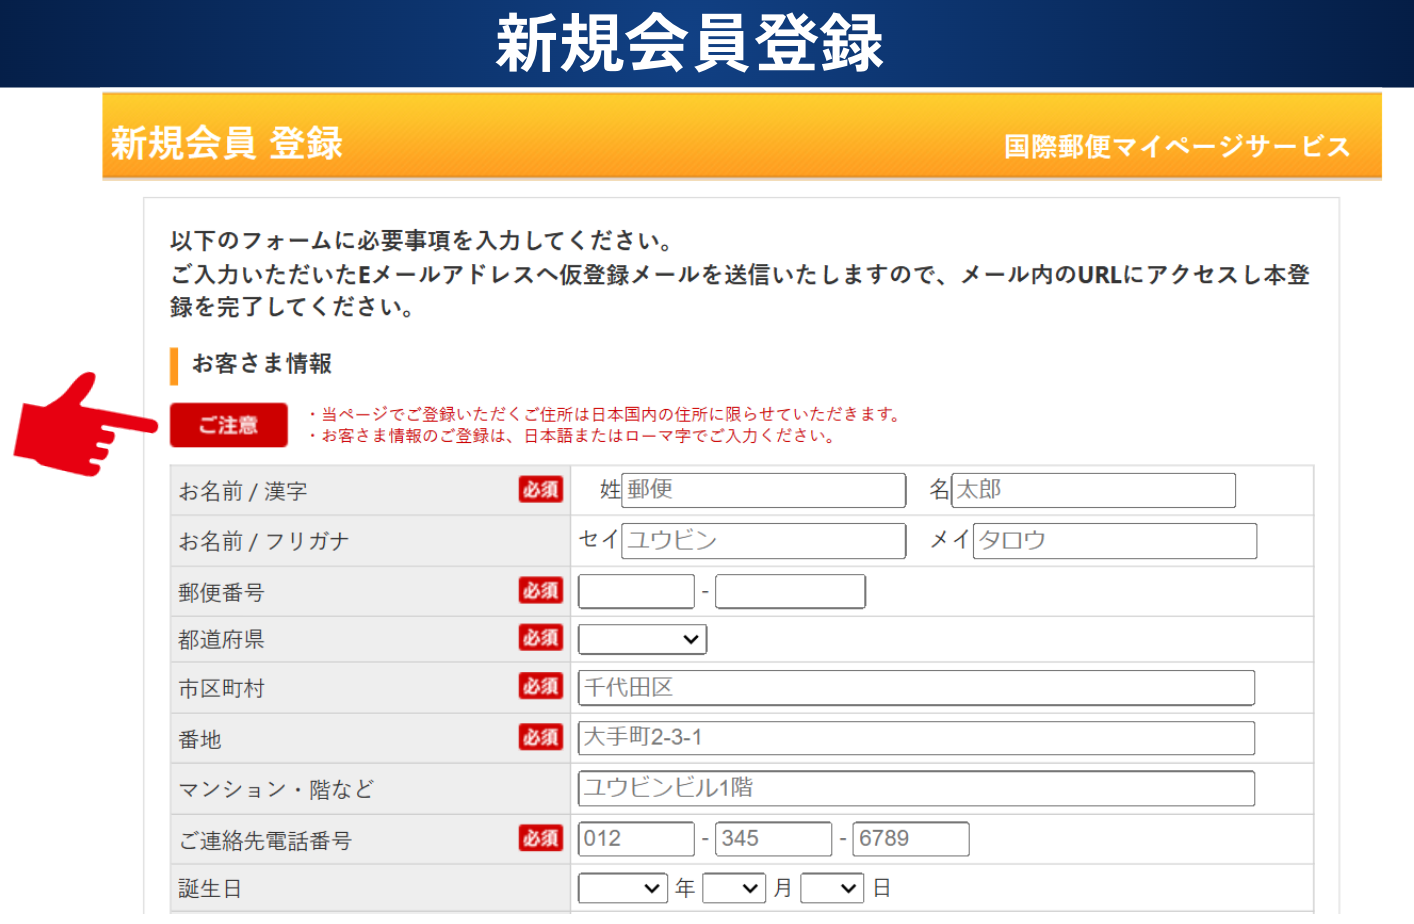1414x924 pixels.
Task: Click the red pointing hand icon
Action: (84, 426)
